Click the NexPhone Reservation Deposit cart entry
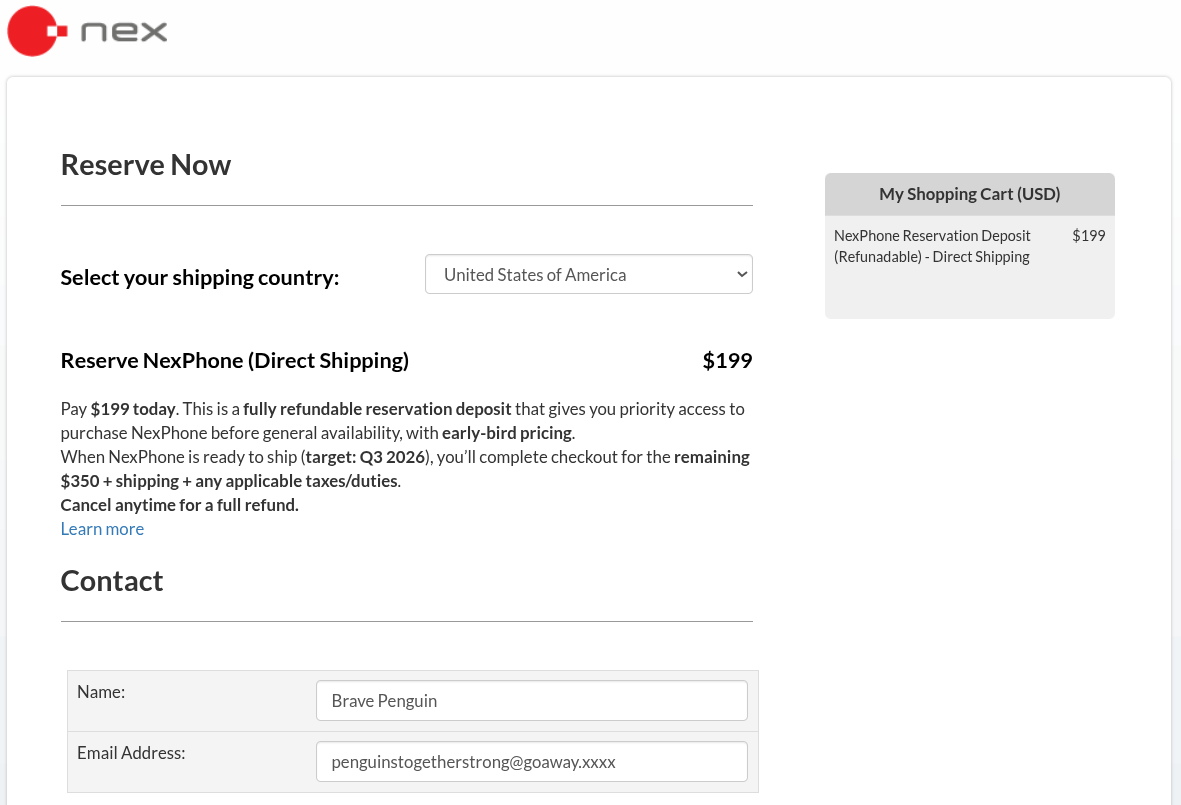Screen dimensions: 1181x805 [931, 245]
